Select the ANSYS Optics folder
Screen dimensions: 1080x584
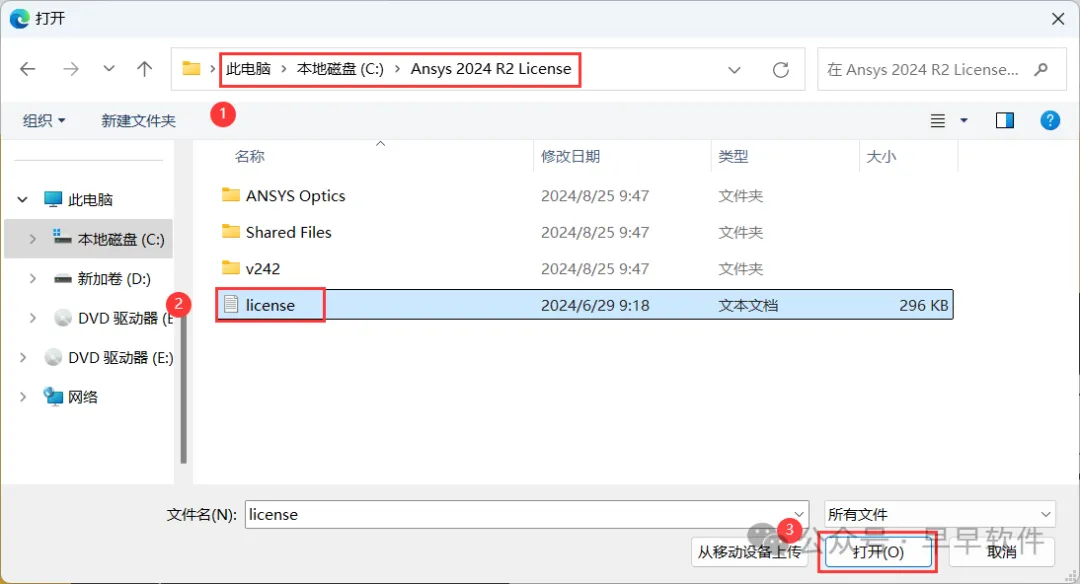[295, 196]
